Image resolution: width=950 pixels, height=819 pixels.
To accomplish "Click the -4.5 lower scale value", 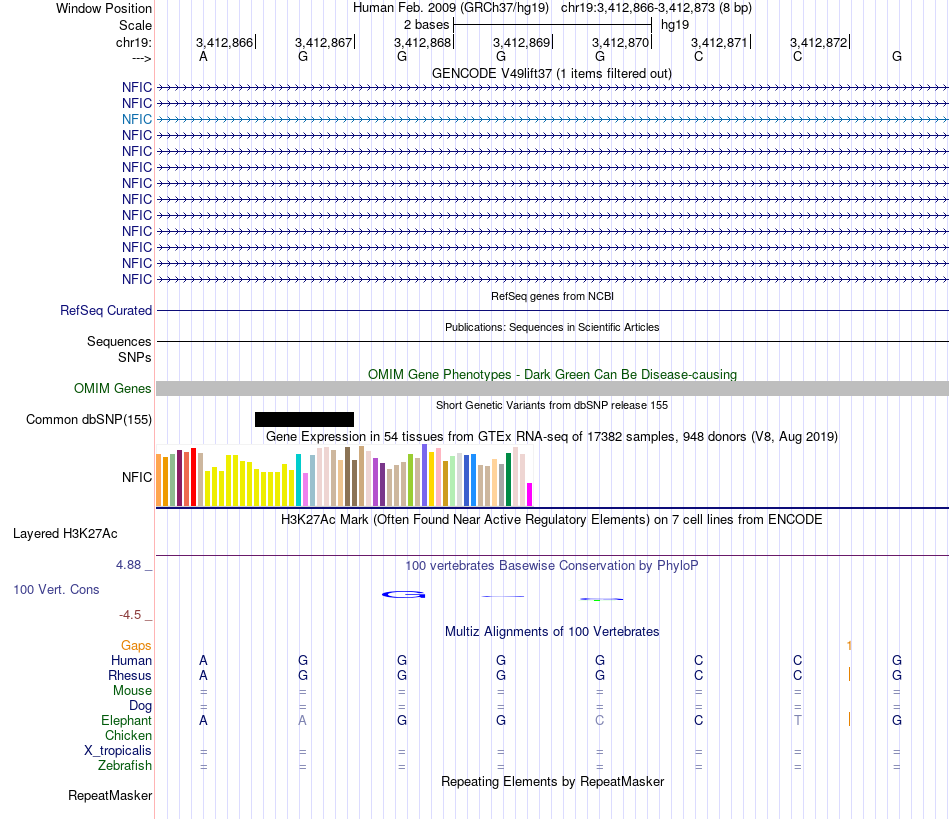I will (130, 615).
